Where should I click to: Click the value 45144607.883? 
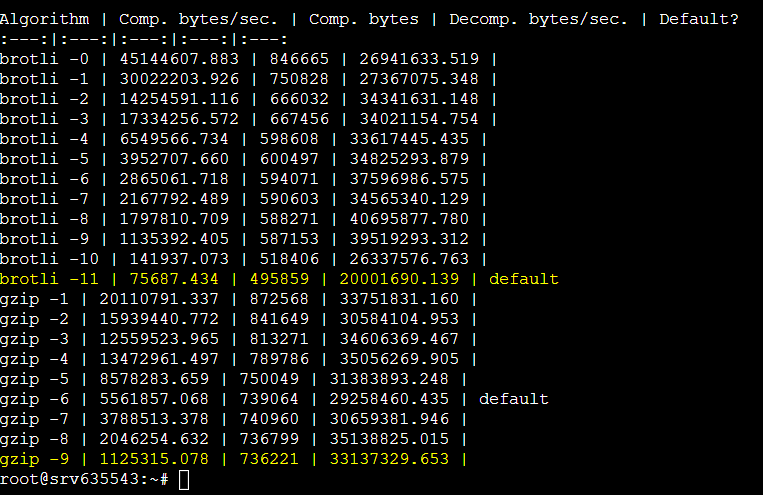179,59
